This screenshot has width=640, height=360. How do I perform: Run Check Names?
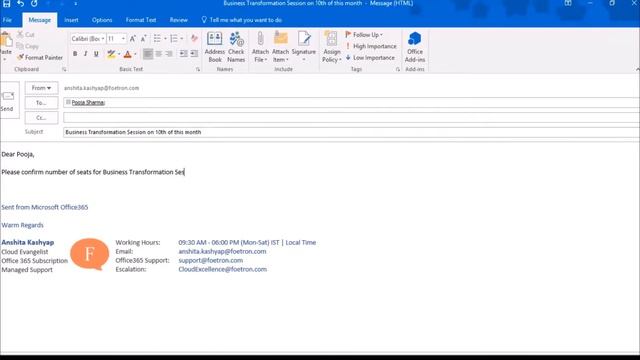tap(236, 47)
